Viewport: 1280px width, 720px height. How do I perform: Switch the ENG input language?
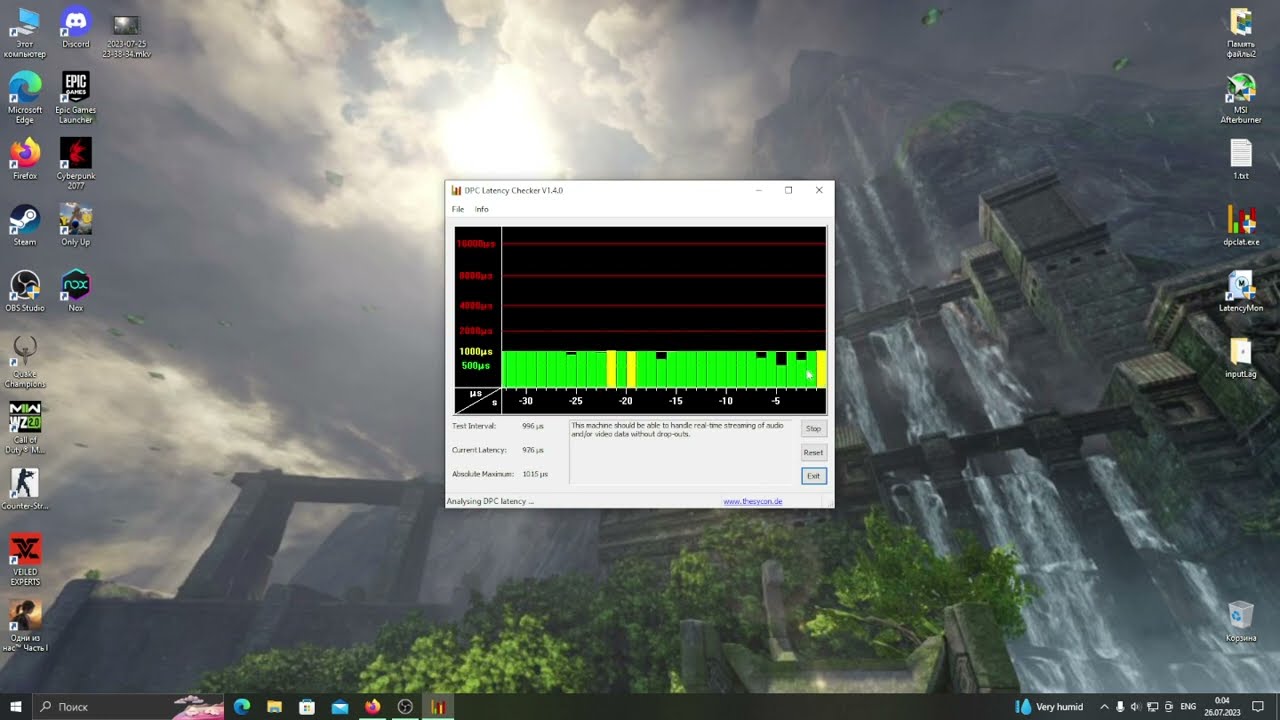tap(1188, 707)
